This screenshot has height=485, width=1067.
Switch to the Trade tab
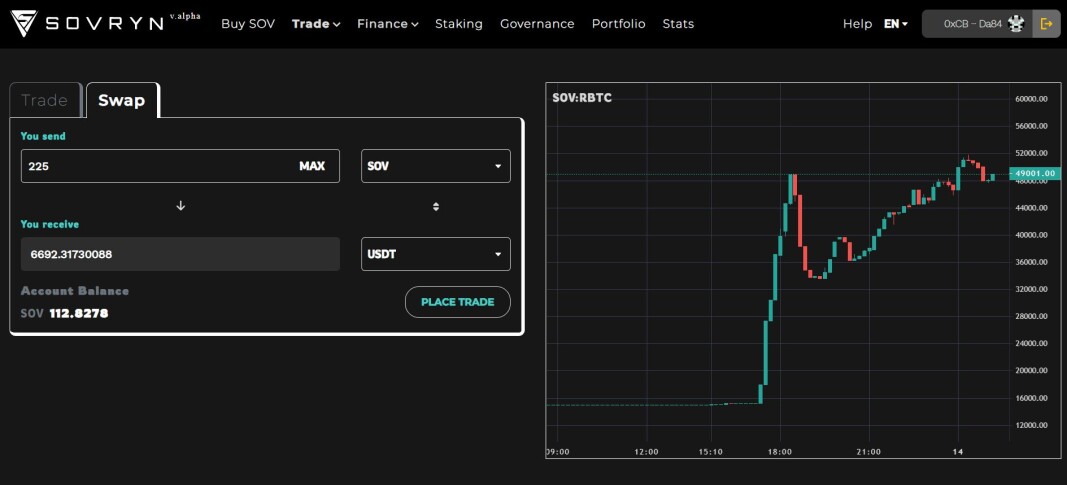(45, 101)
